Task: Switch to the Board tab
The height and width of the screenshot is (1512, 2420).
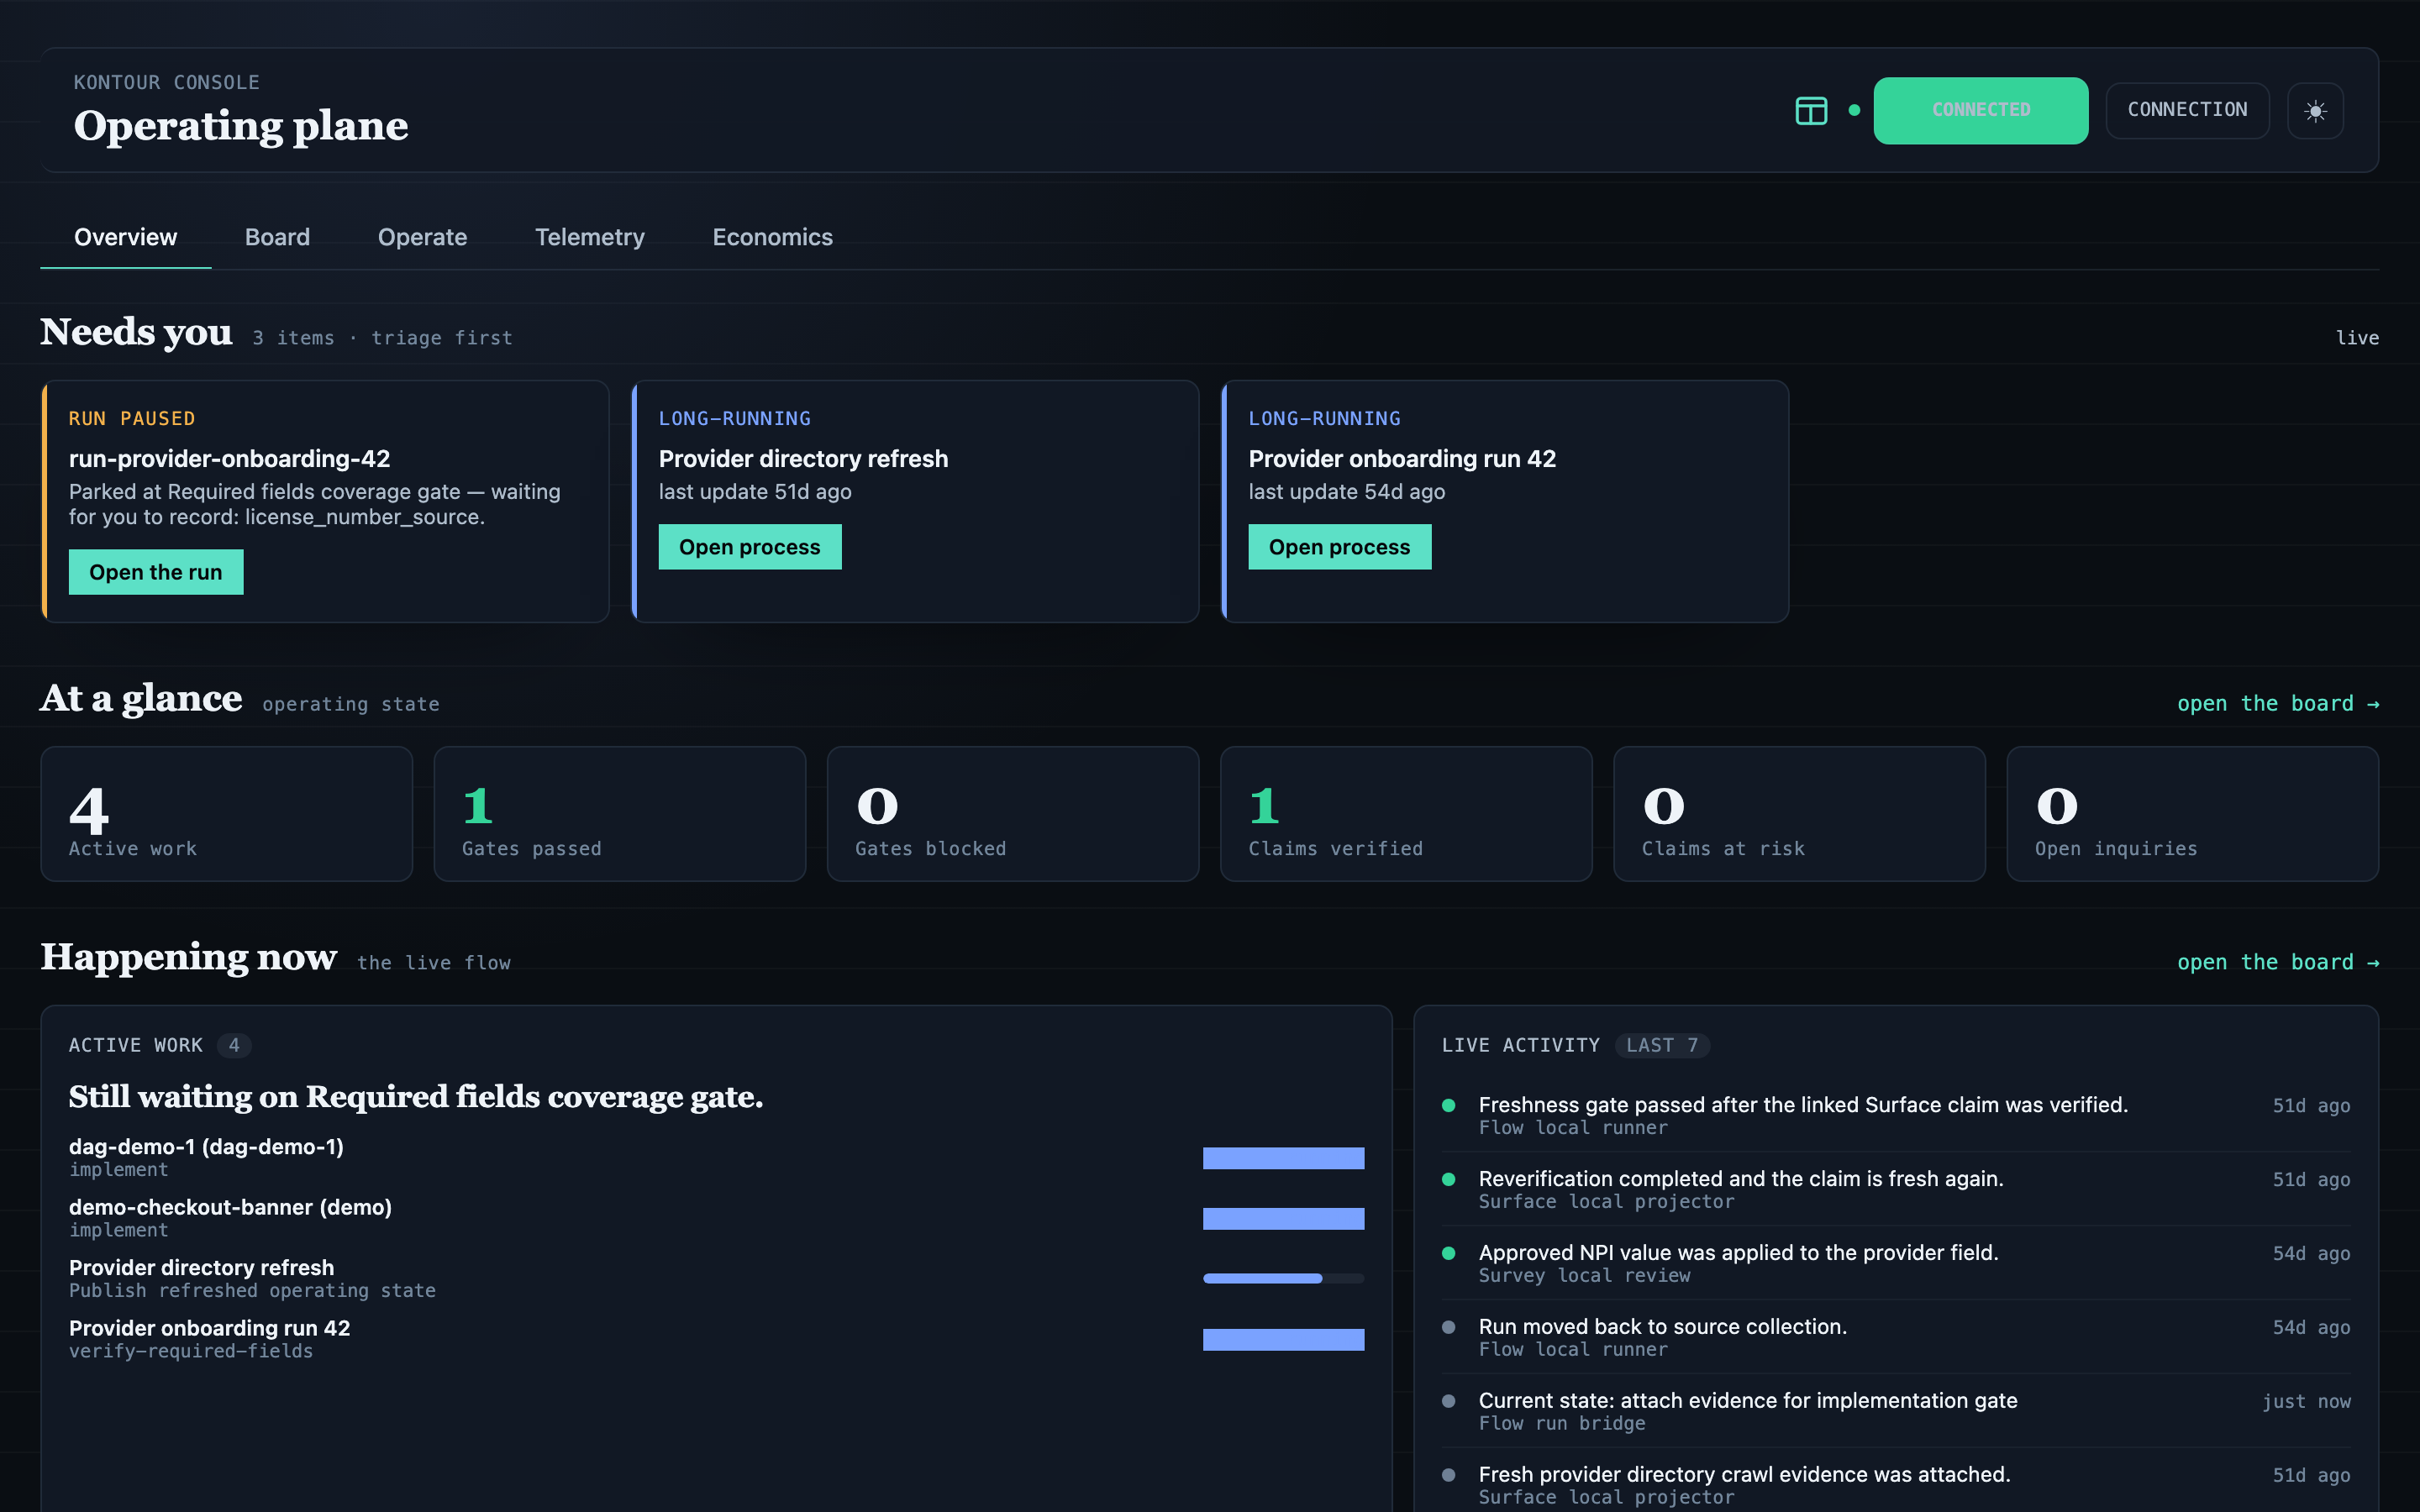Action: point(277,237)
